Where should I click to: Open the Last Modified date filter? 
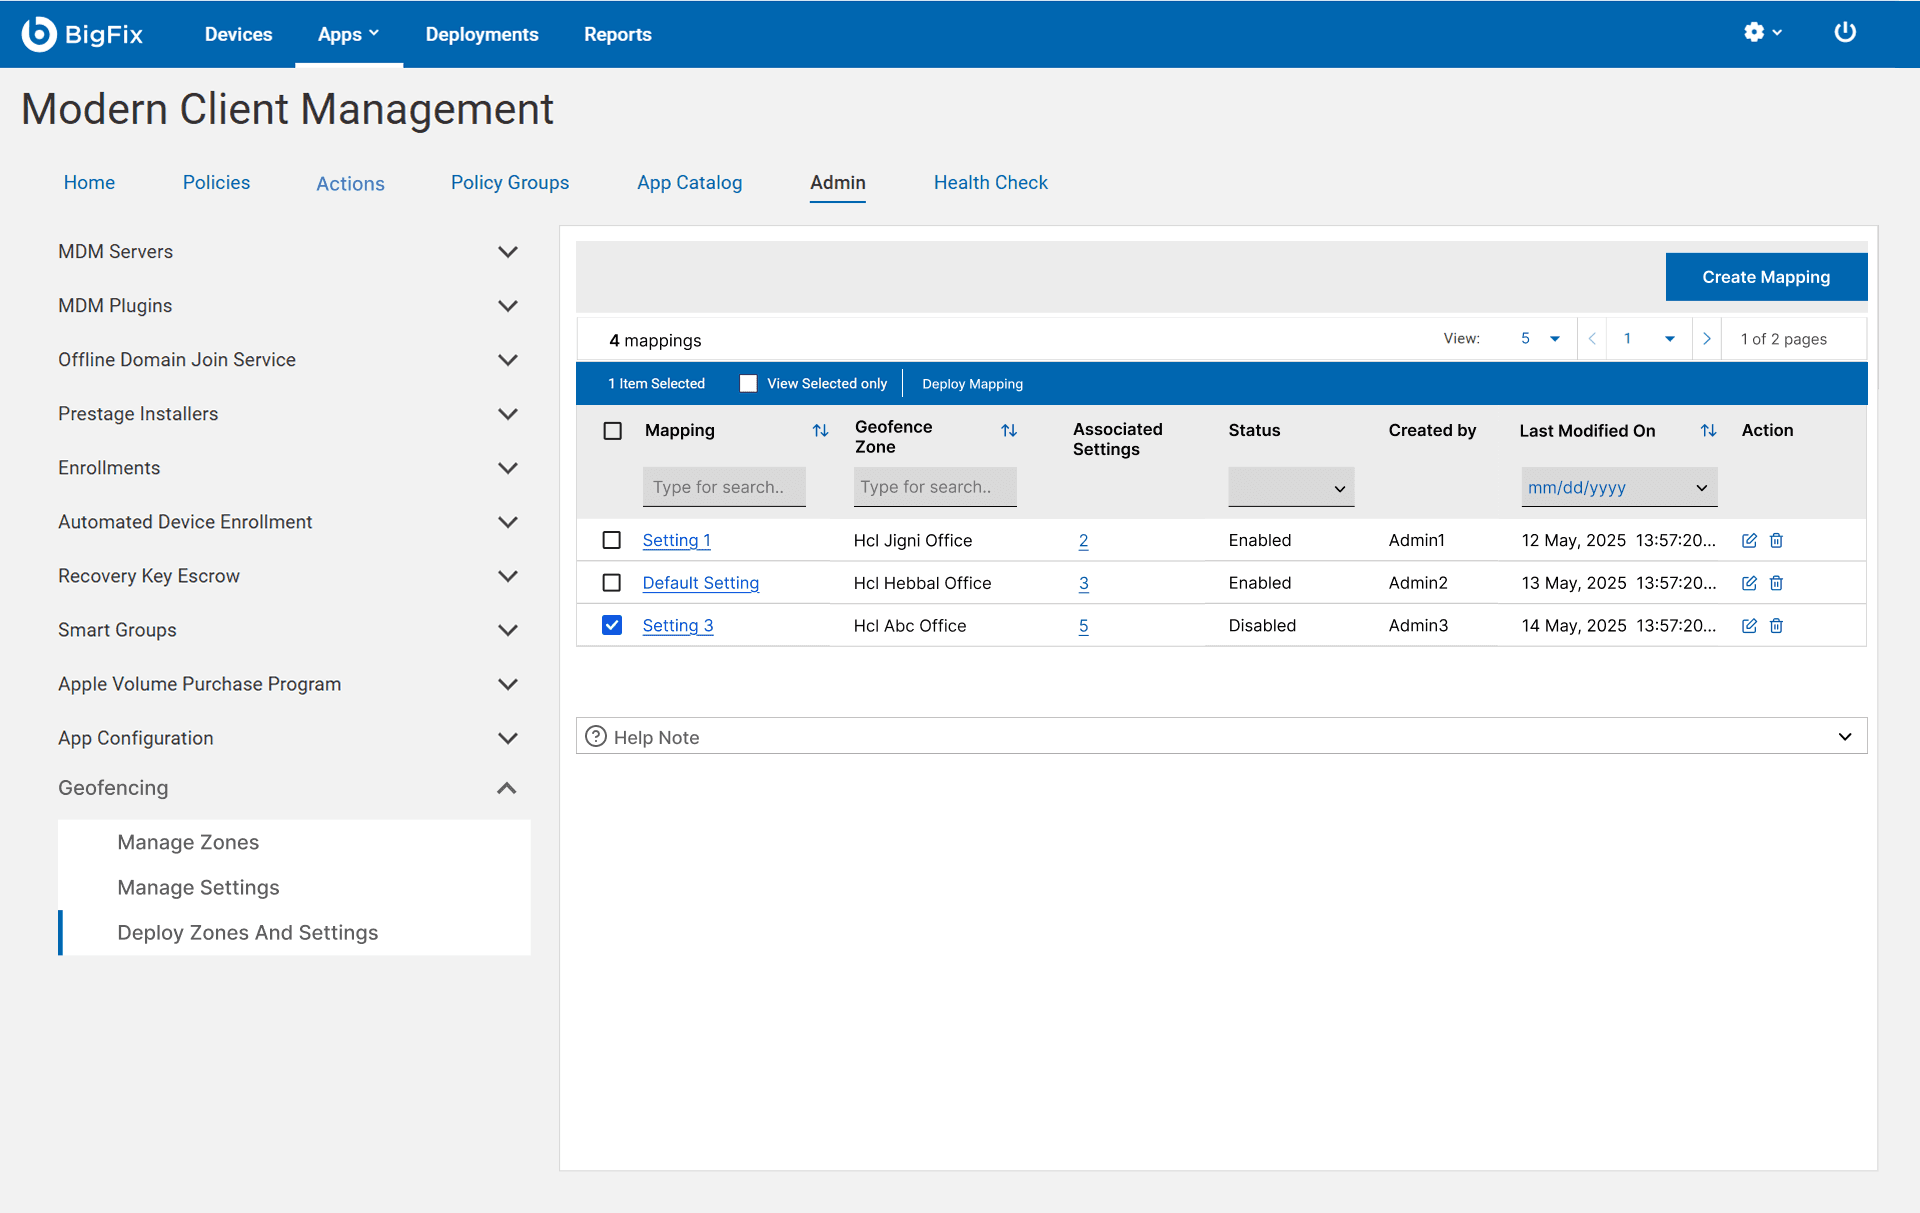pos(1619,487)
